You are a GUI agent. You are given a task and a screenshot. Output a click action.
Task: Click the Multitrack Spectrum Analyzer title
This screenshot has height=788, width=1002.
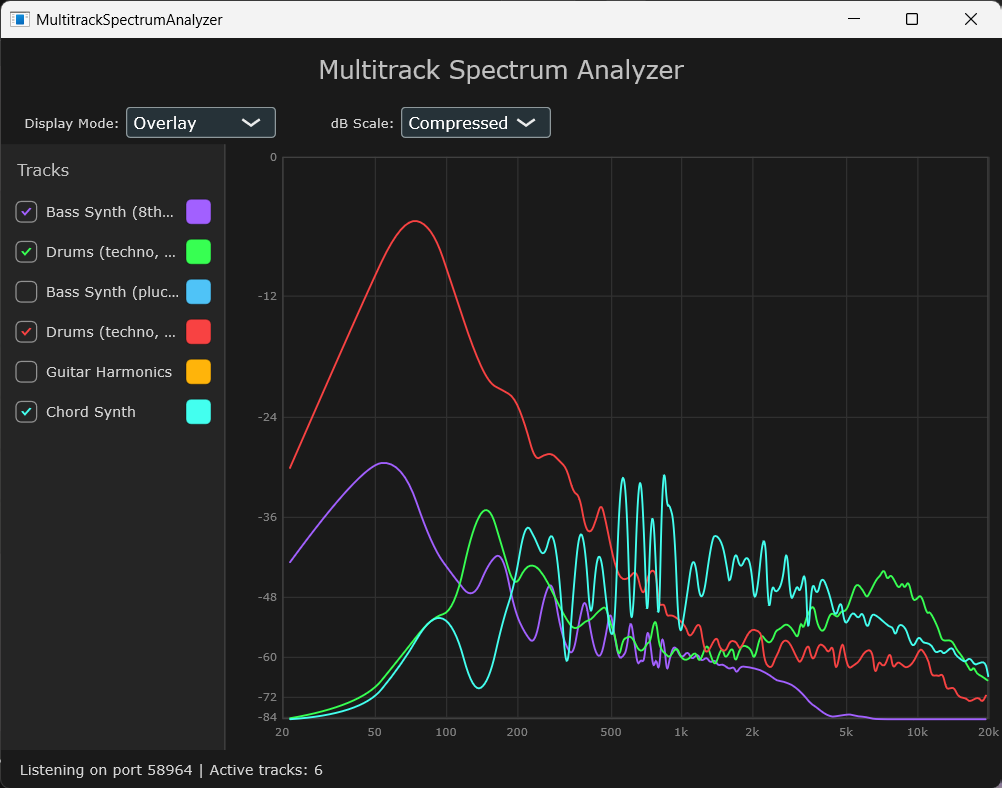[x=500, y=70]
